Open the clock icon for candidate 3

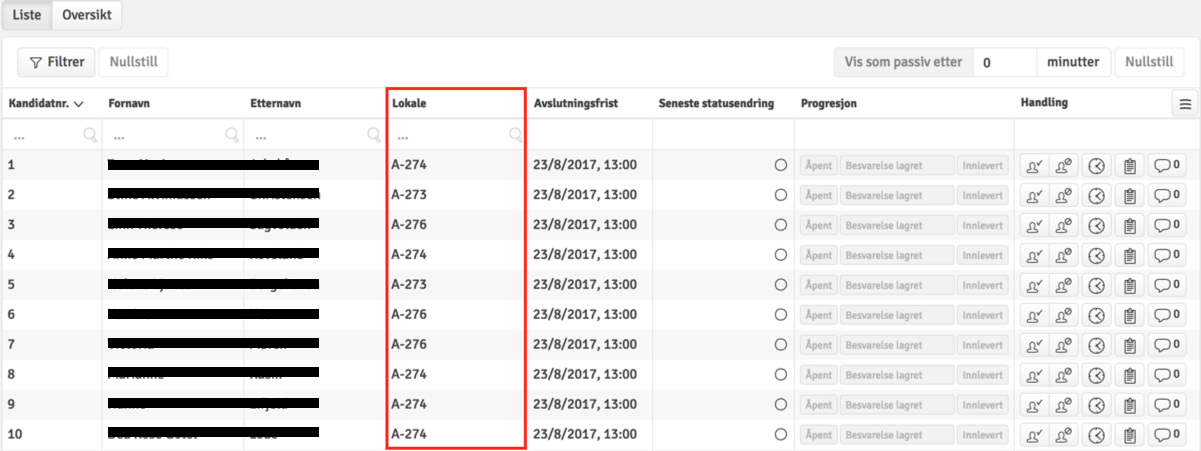pyautogui.click(x=1096, y=226)
